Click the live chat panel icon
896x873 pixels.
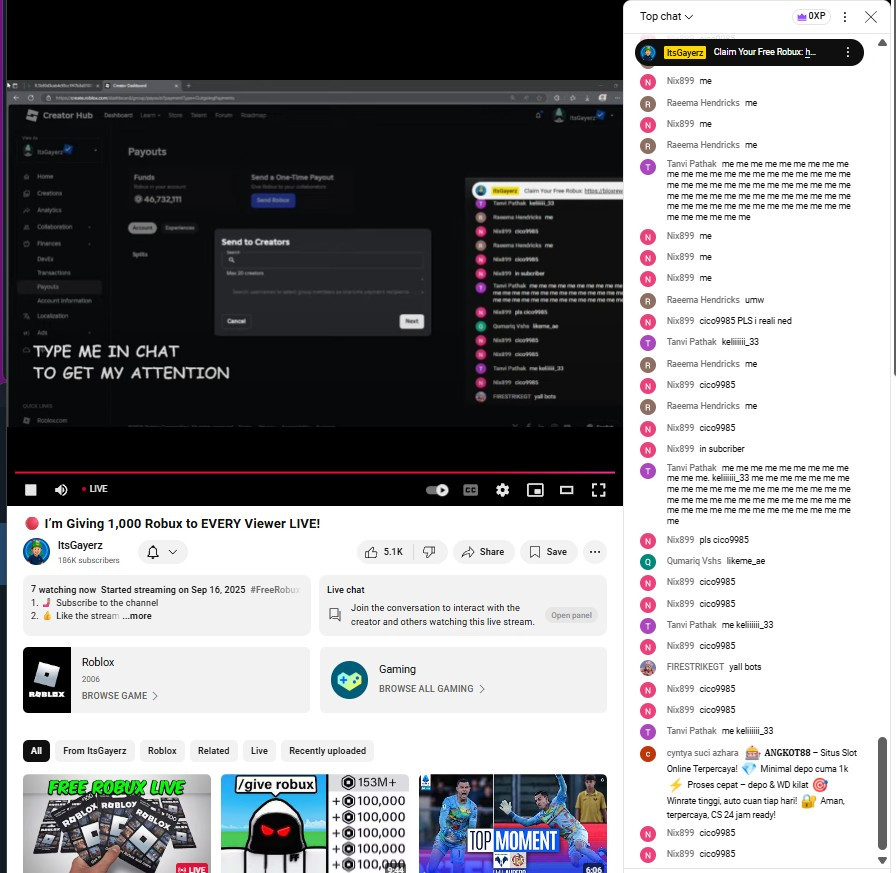[x=335, y=615]
